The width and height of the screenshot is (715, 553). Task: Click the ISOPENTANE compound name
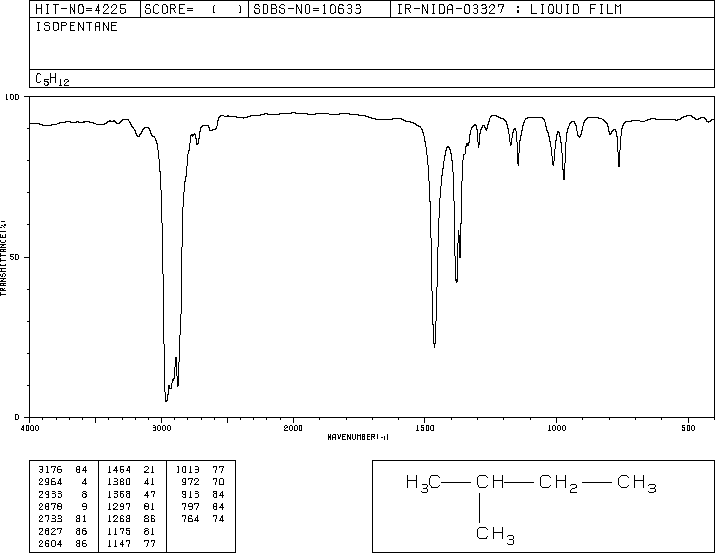(77, 26)
